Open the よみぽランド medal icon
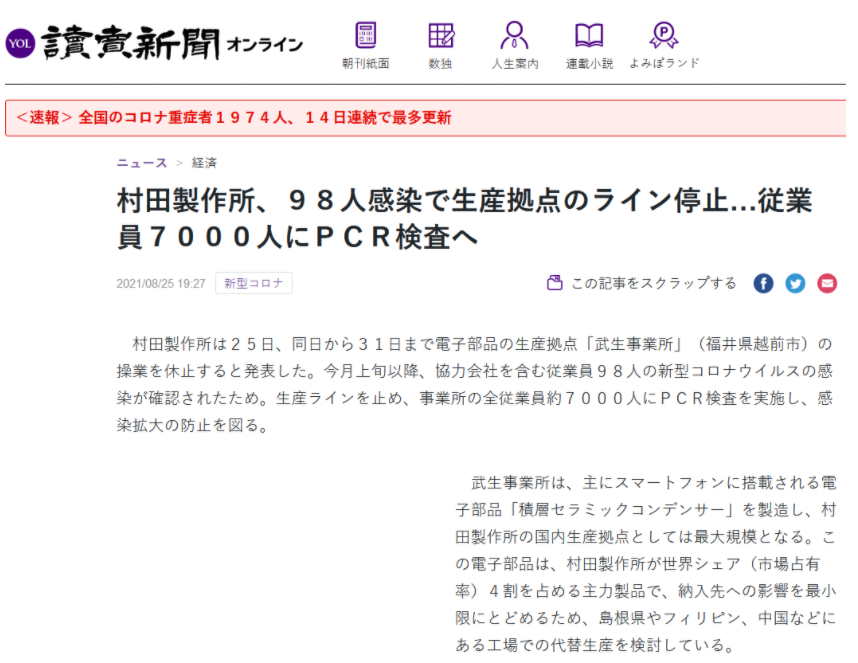This screenshot has height=663, width=858. (x=663, y=37)
